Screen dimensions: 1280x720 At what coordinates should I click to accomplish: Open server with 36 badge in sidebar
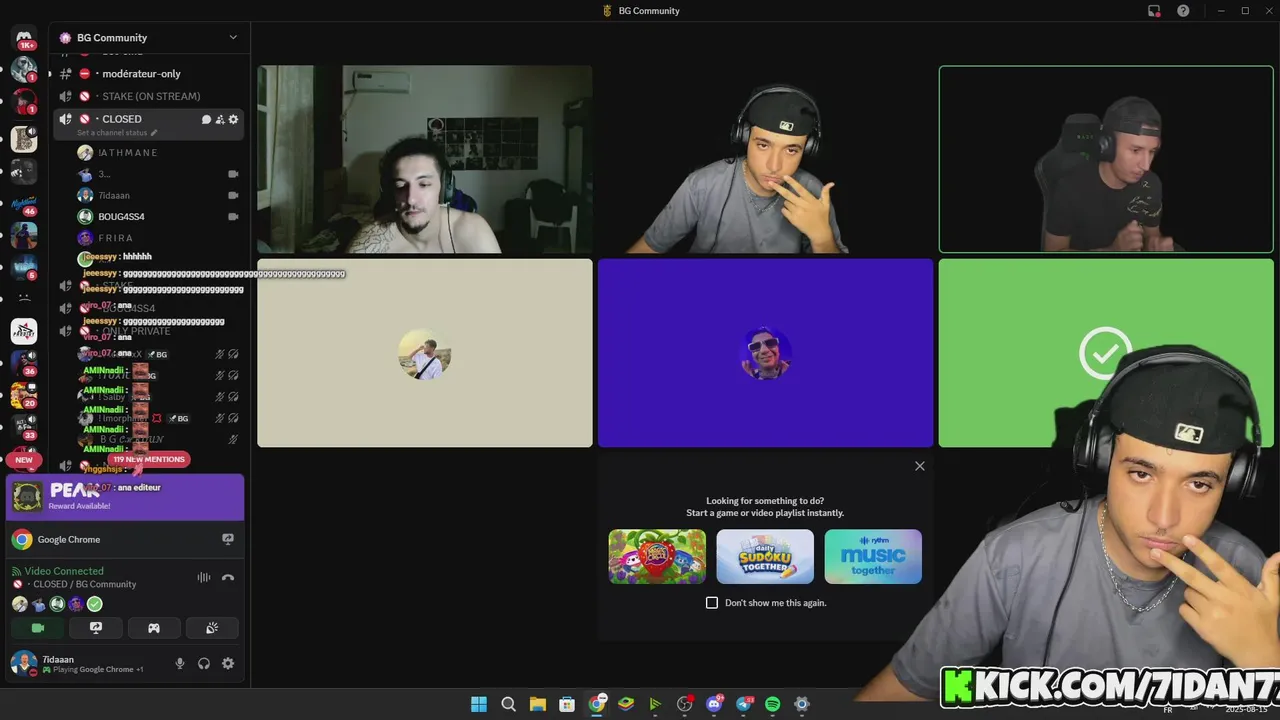(x=24, y=363)
